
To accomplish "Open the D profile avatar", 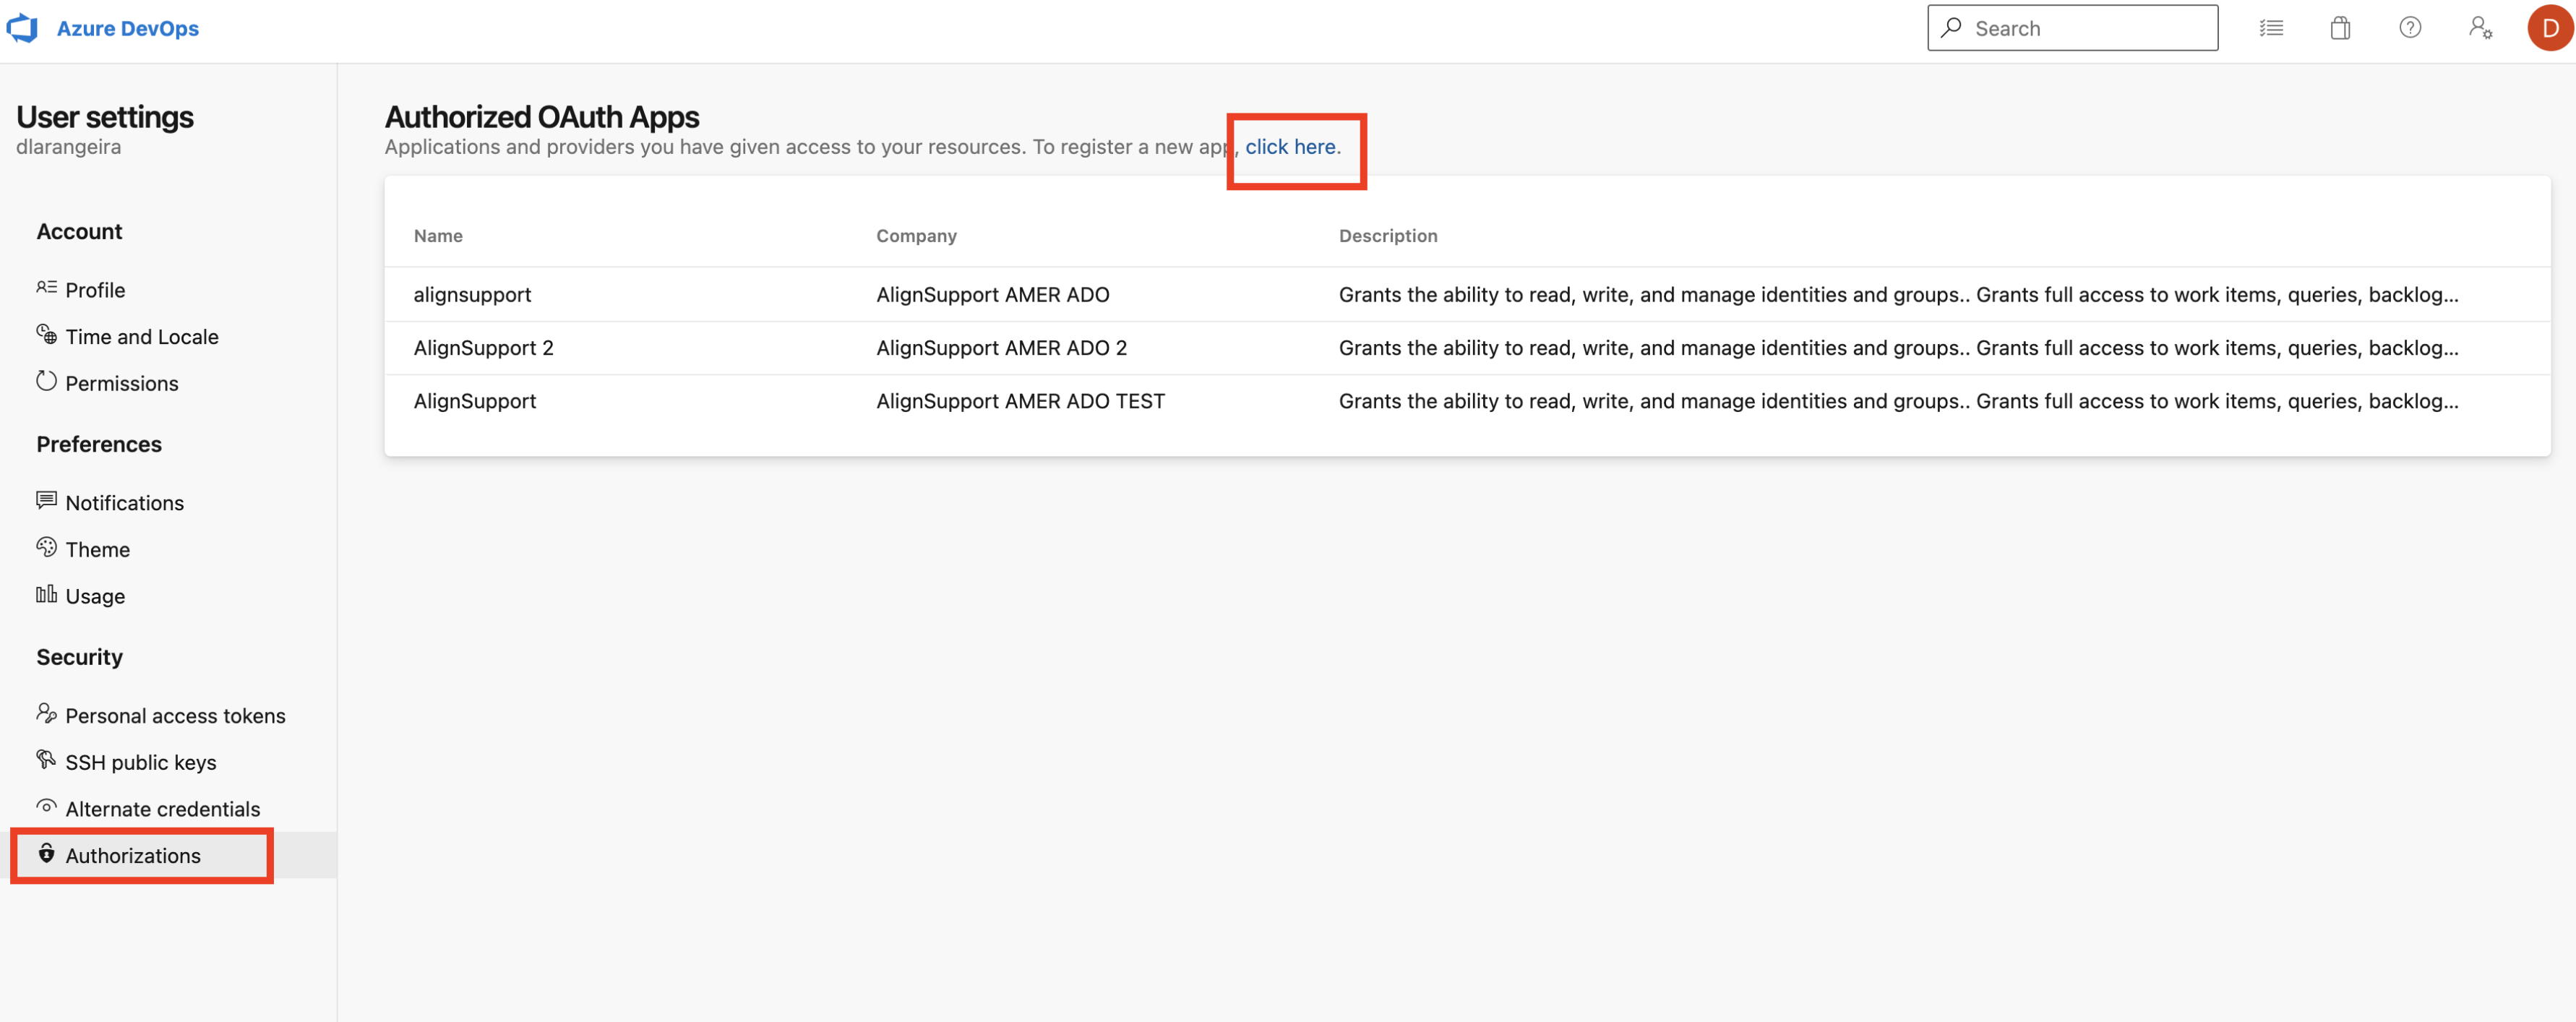I will point(2549,28).
